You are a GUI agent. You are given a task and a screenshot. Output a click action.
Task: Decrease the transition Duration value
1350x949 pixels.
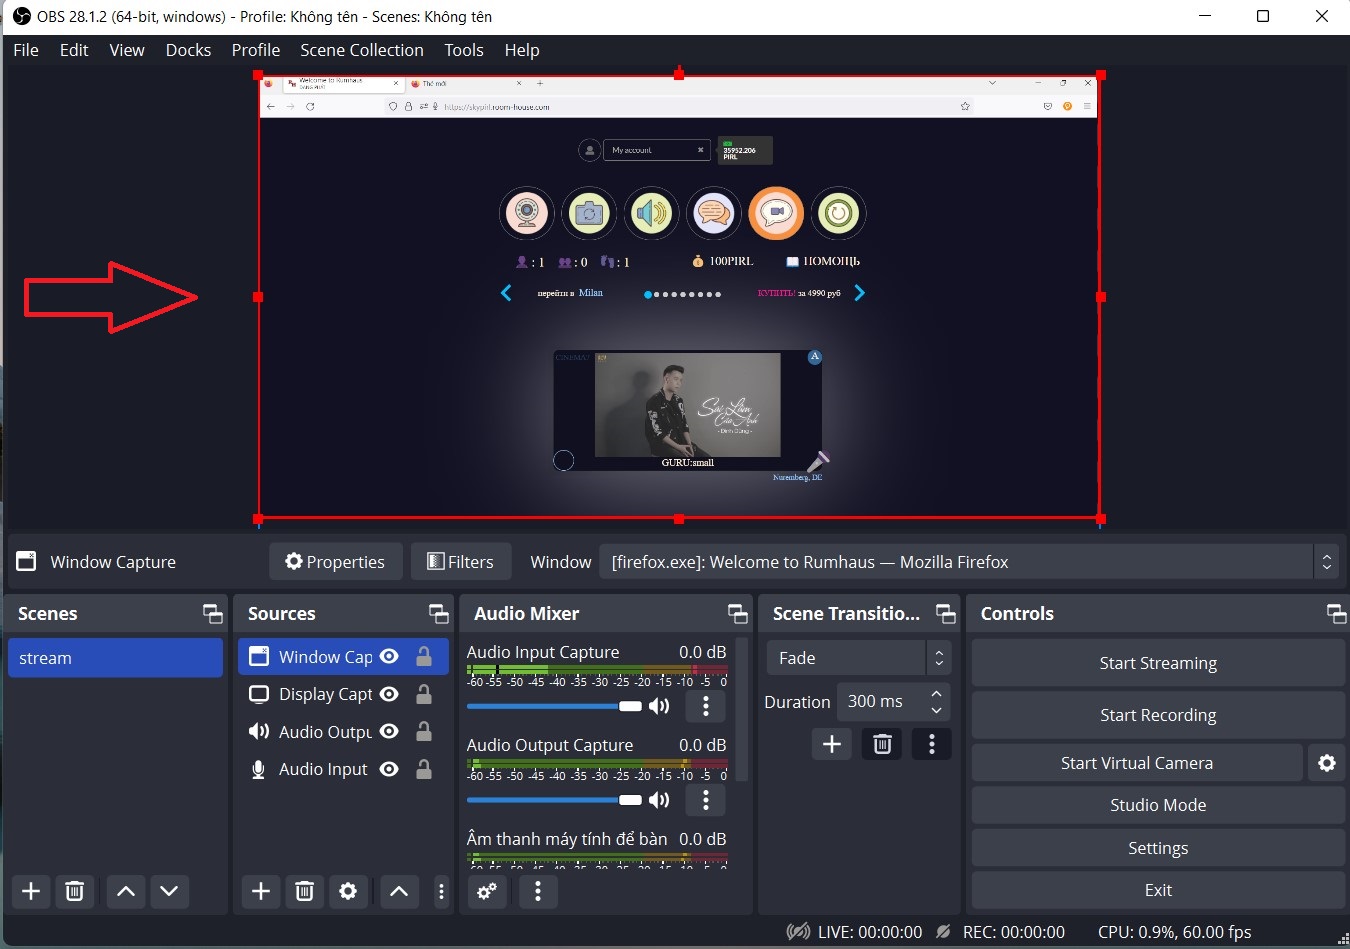tap(936, 710)
